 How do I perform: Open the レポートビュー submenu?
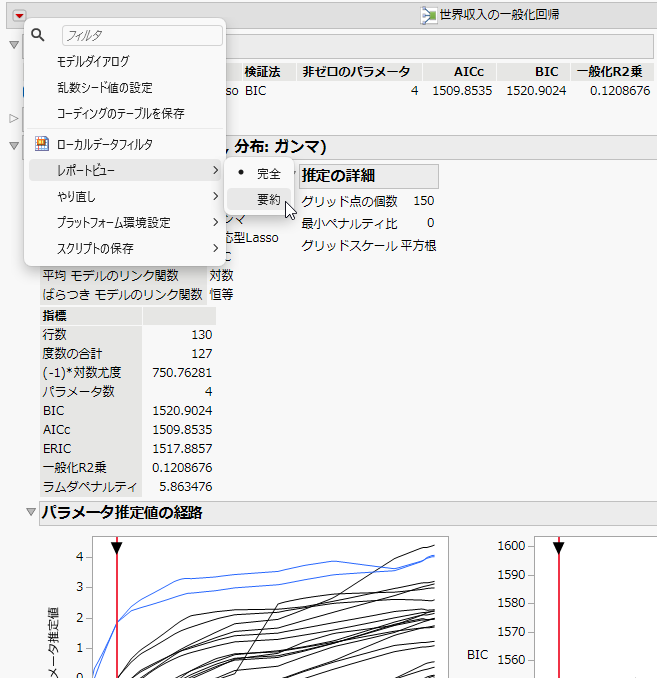tap(125, 170)
